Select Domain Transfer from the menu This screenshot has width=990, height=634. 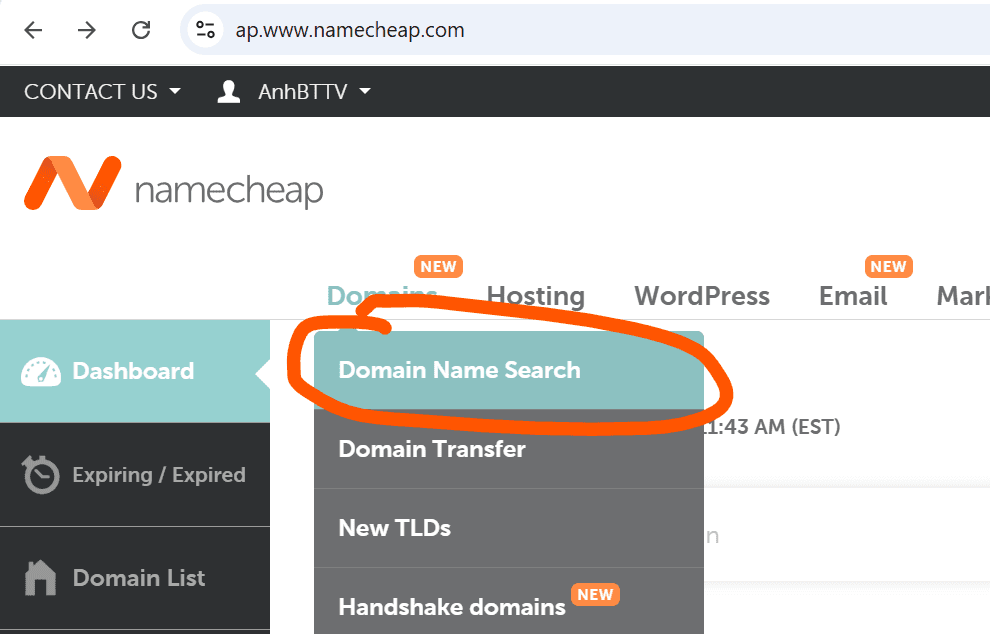(432, 449)
